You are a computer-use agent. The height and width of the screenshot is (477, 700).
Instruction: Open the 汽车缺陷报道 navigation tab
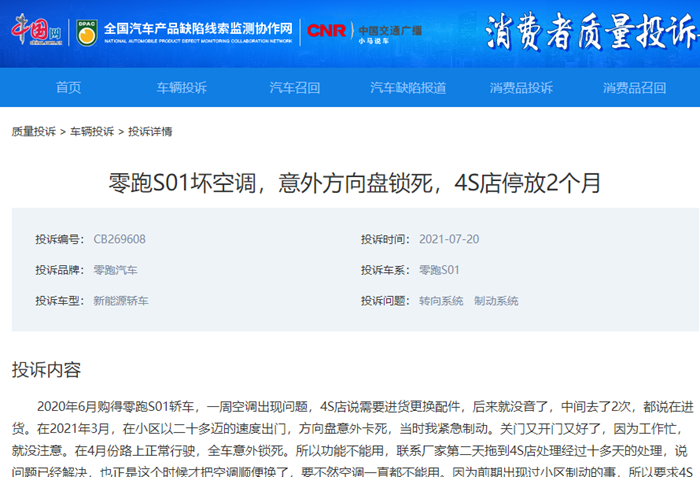pyautogui.click(x=408, y=88)
